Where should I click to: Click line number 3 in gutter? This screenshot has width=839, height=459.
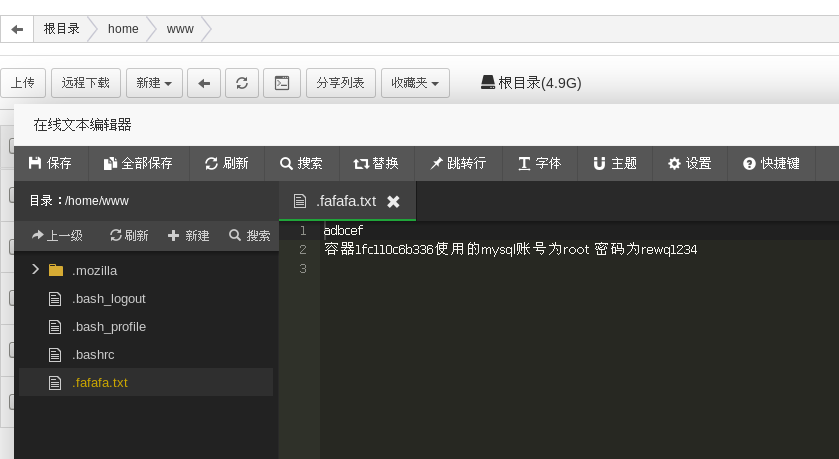(x=303, y=269)
